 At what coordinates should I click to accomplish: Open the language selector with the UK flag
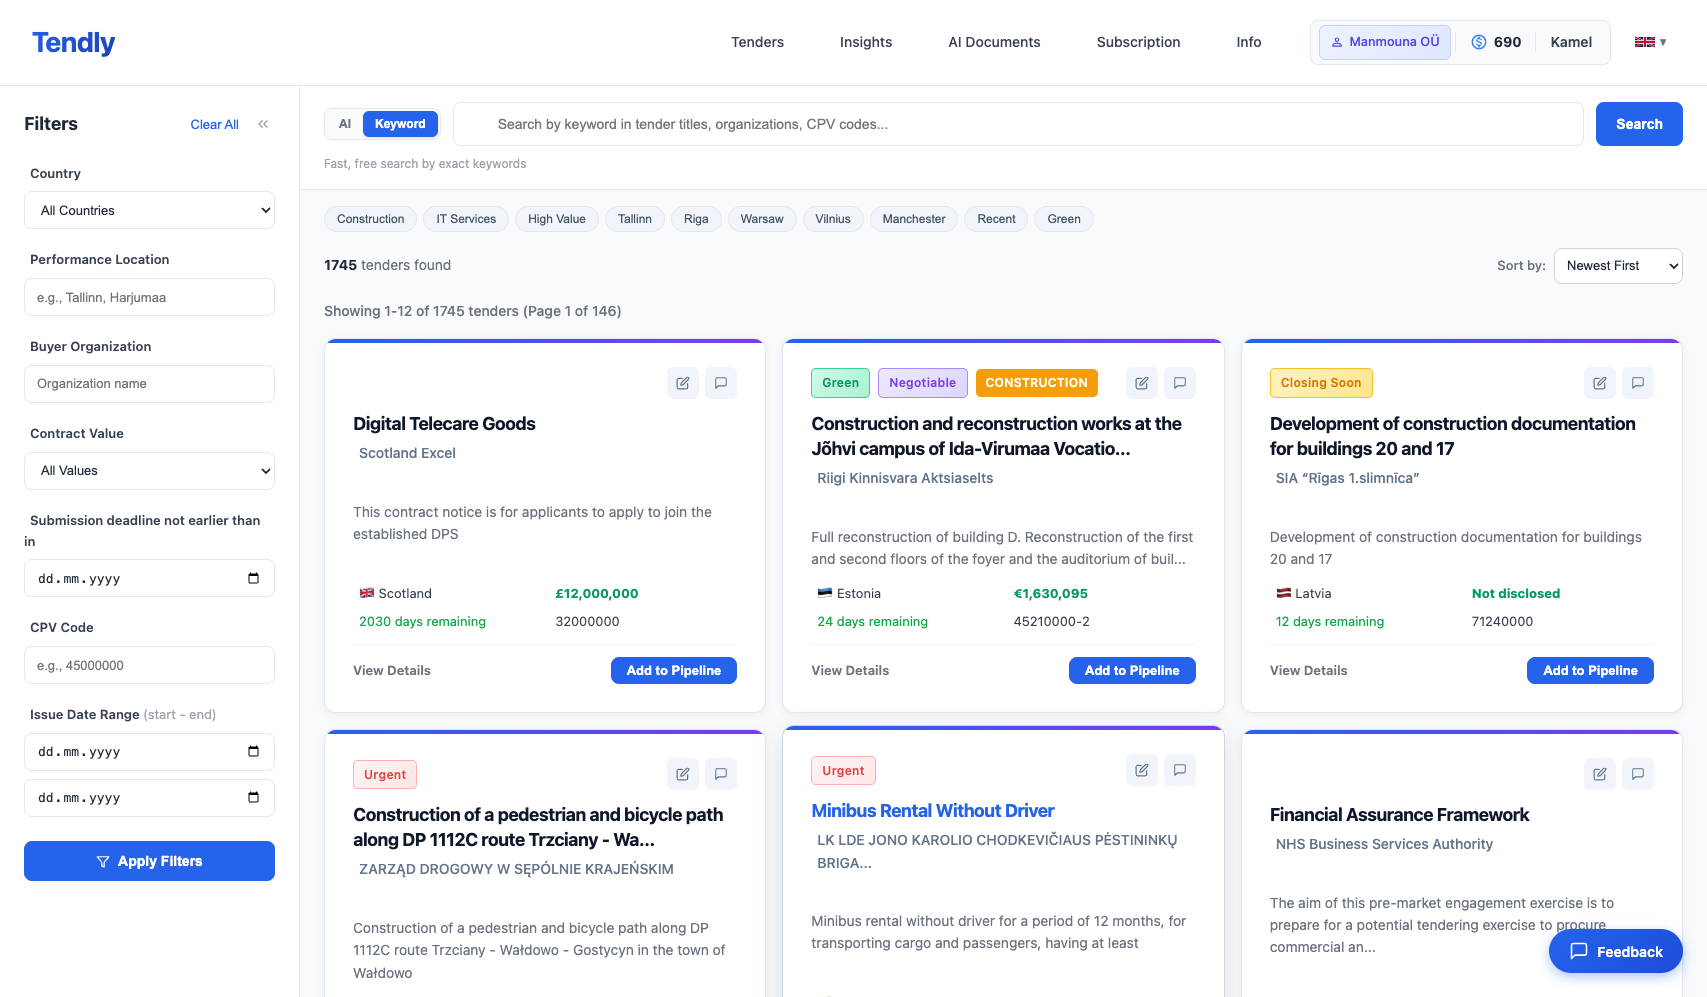click(x=1649, y=42)
